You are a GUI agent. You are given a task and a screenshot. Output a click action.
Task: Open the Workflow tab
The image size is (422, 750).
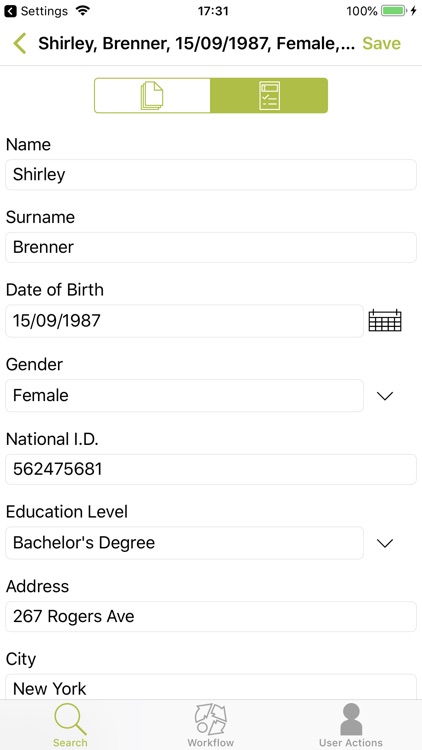(x=211, y=726)
